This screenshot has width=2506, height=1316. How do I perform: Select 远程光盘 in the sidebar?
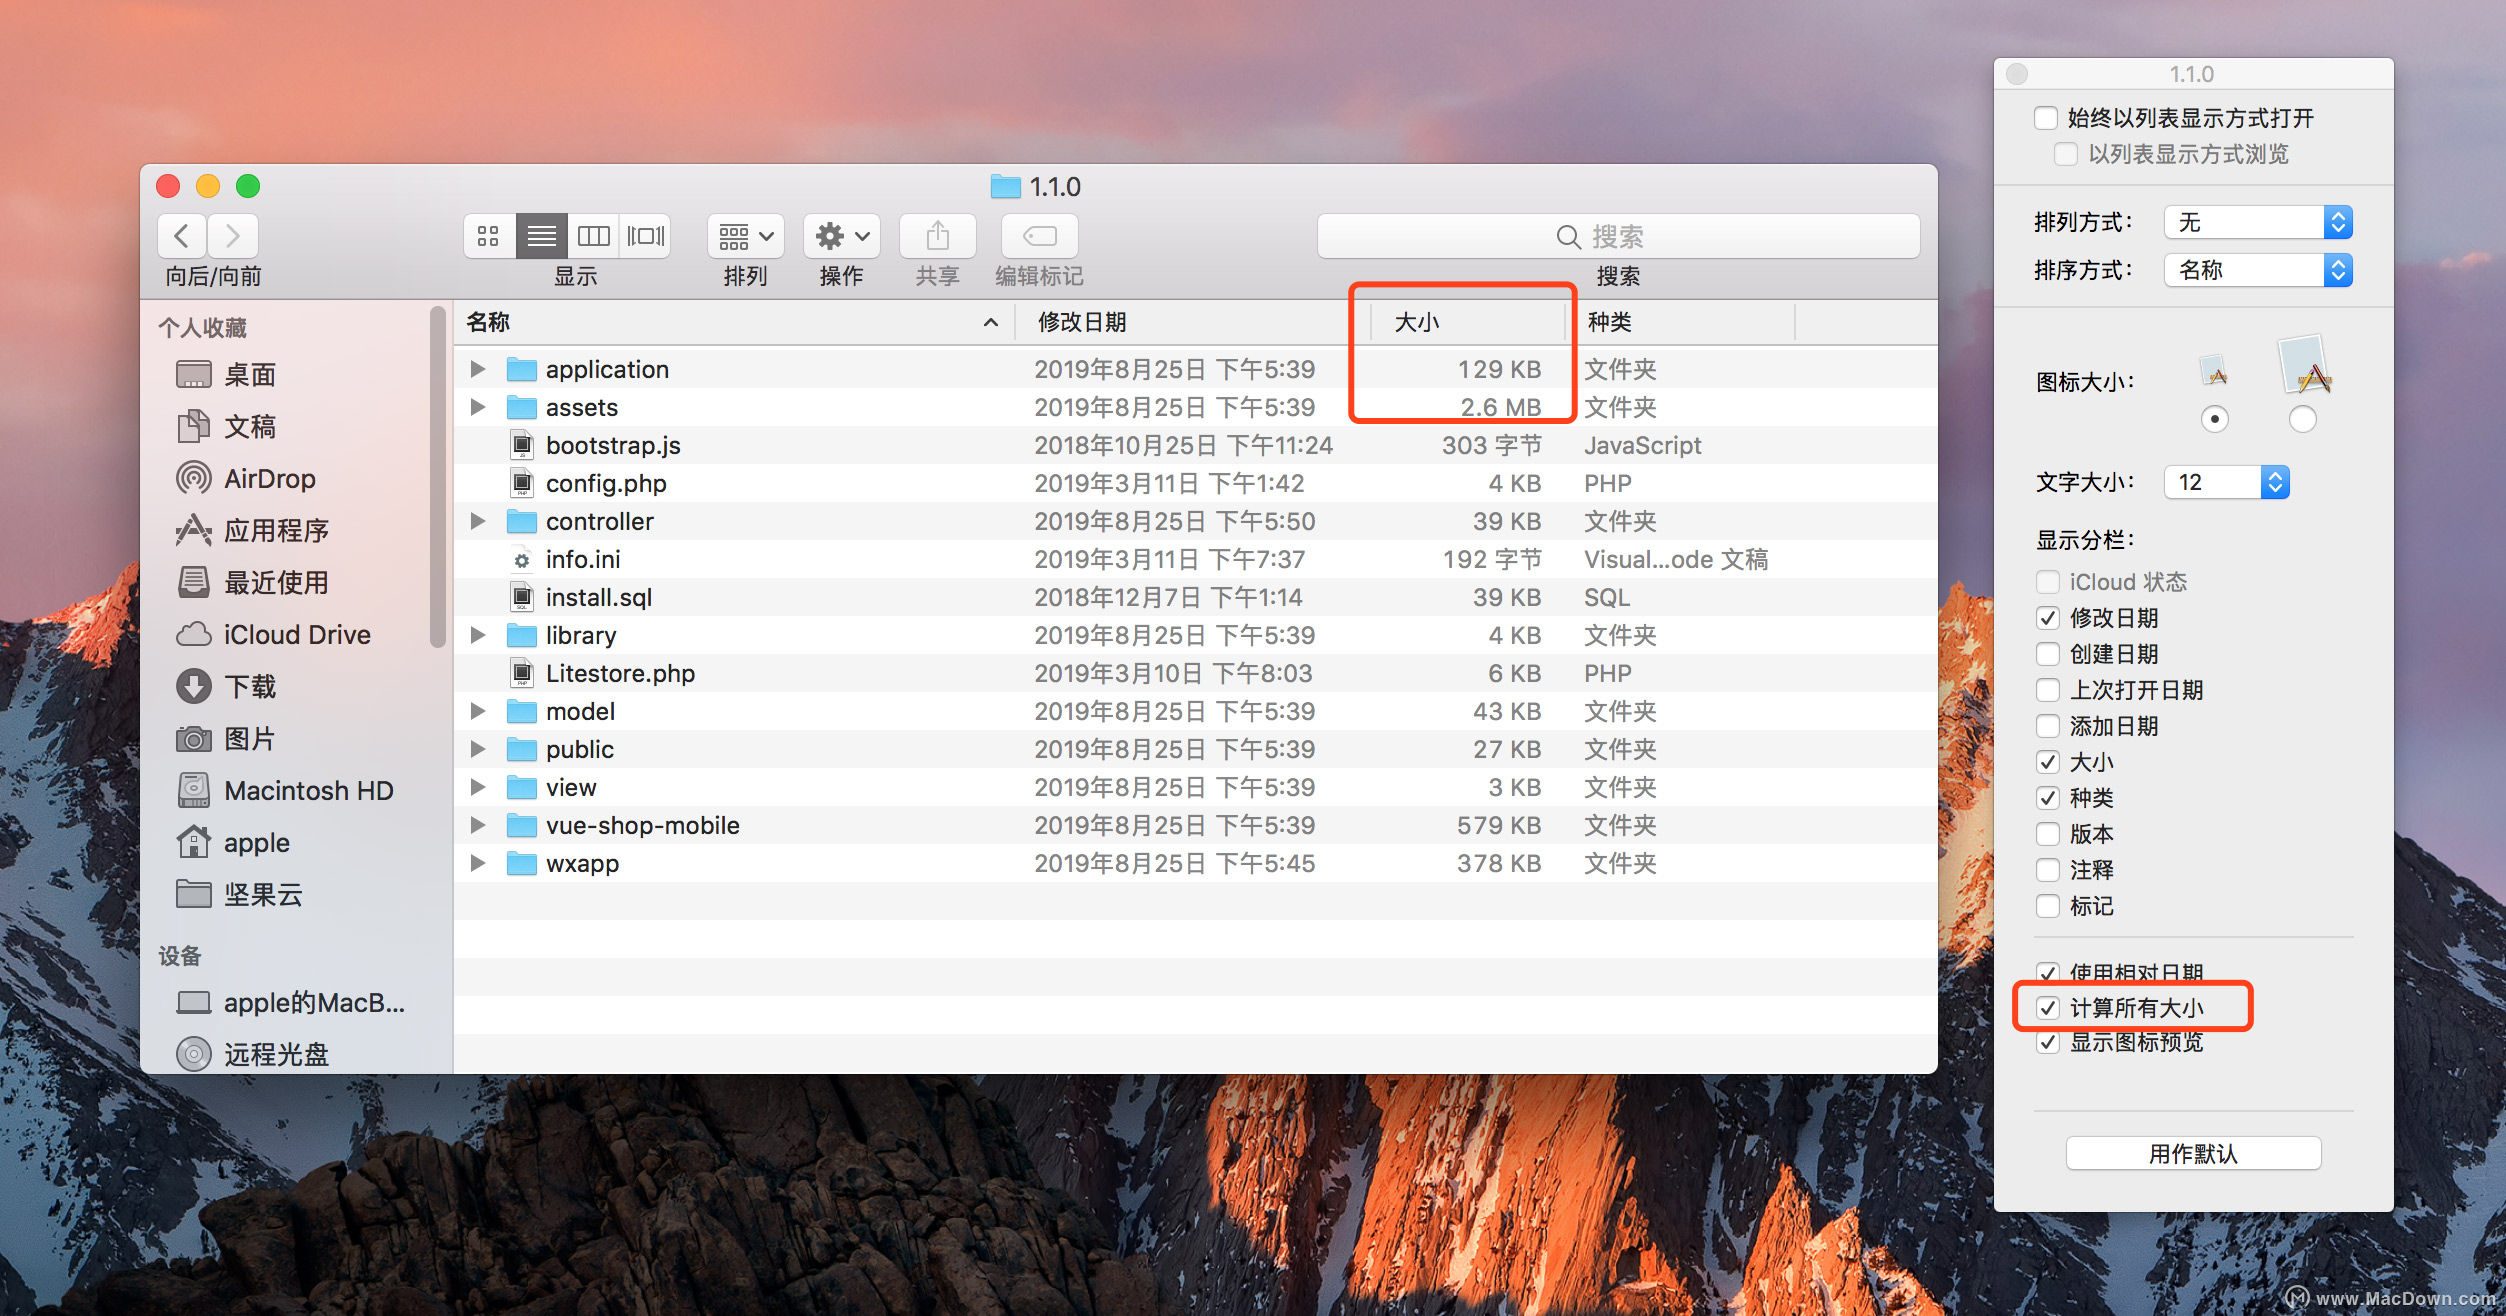tap(252, 1055)
